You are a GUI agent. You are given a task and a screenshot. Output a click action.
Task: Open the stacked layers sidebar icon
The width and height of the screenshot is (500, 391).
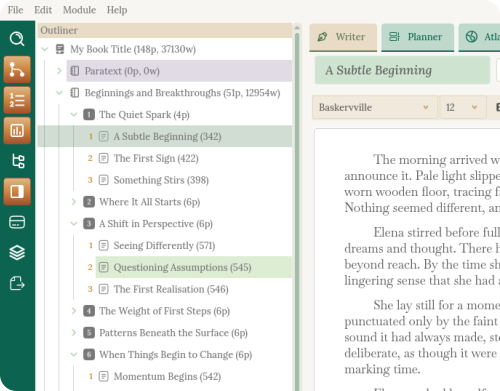(17, 252)
